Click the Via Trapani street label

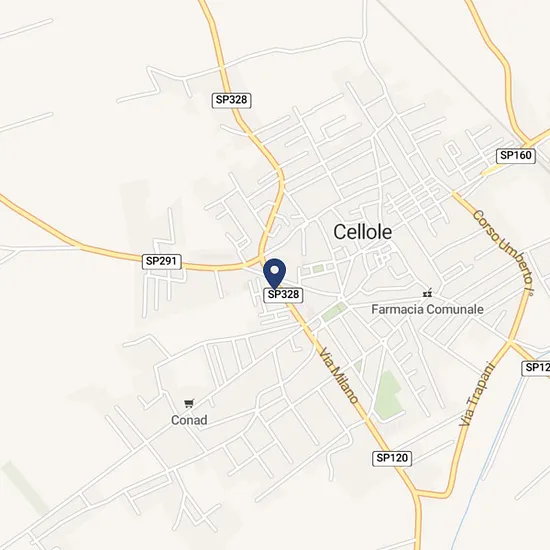477,395
